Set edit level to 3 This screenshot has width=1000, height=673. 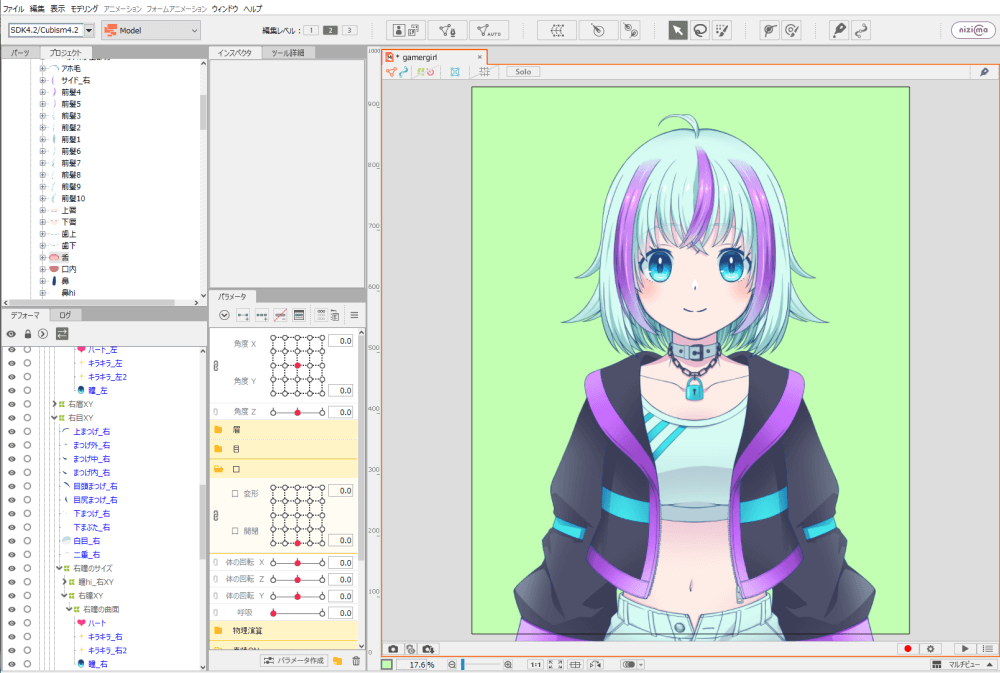[x=349, y=30]
